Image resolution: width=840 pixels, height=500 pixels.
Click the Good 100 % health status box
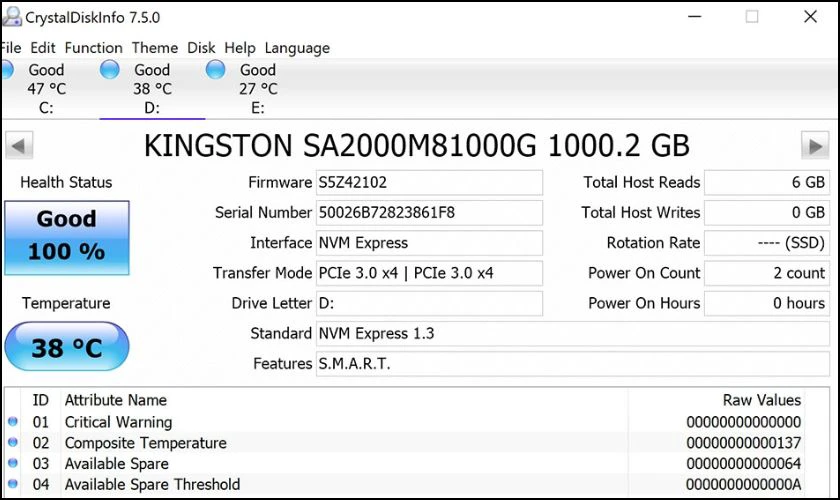[67, 238]
